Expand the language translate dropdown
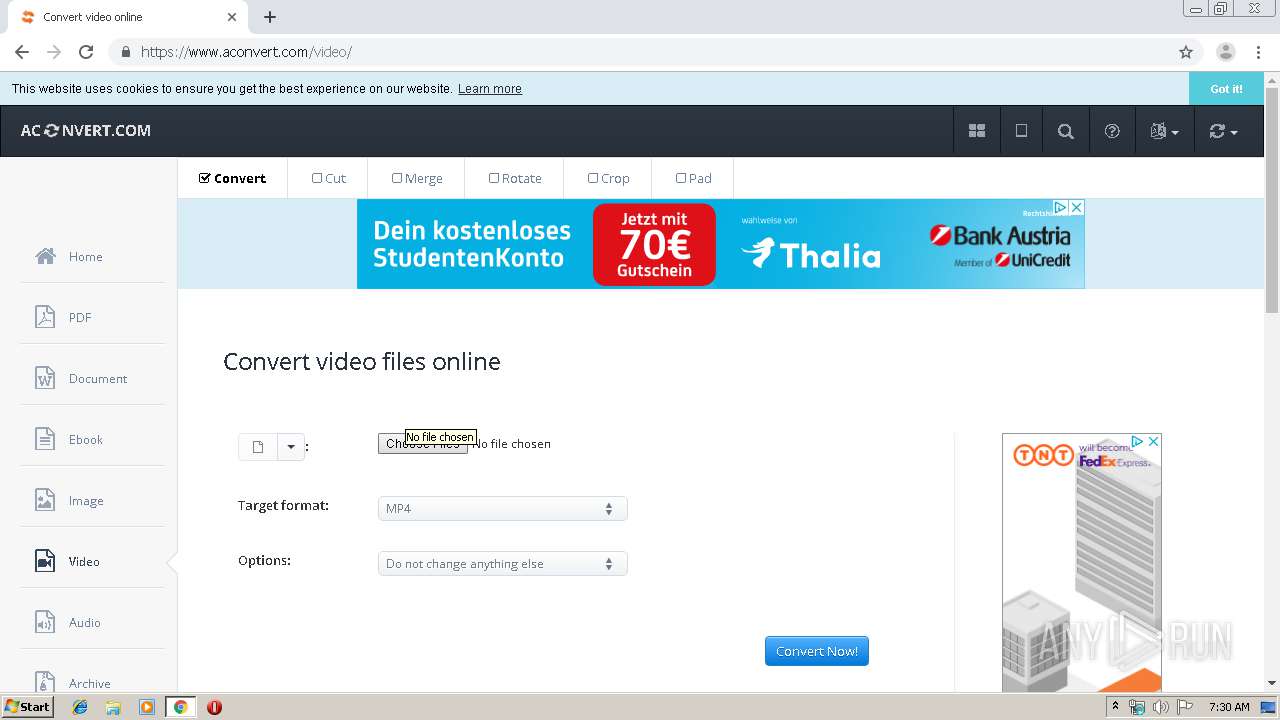Screen dimensions: 1280x720 pyautogui.click(x=1164, y=131)
